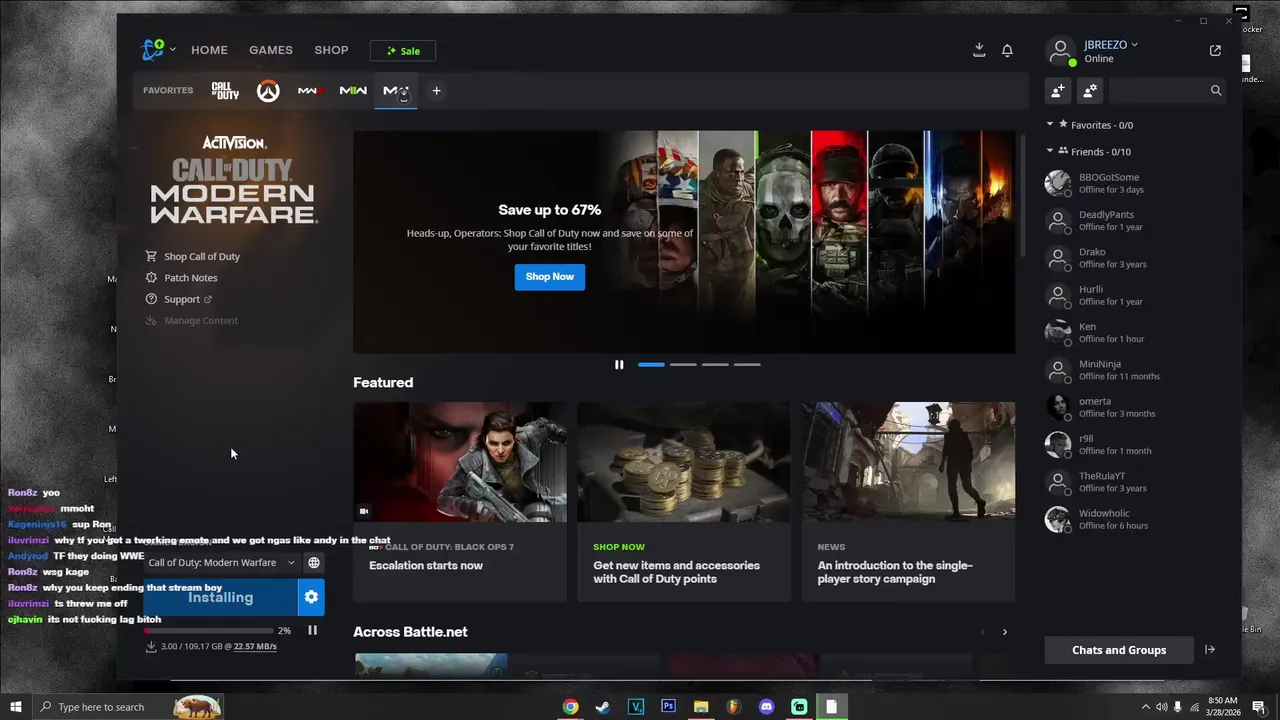
Task: Click the Windows Start button
Action: [x=16, y=707]
